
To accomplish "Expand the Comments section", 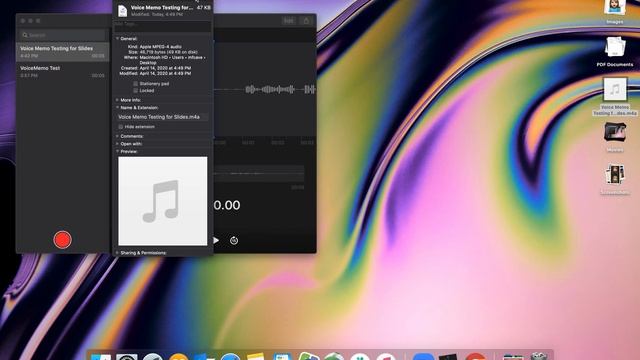I will [x=118, y=136].
